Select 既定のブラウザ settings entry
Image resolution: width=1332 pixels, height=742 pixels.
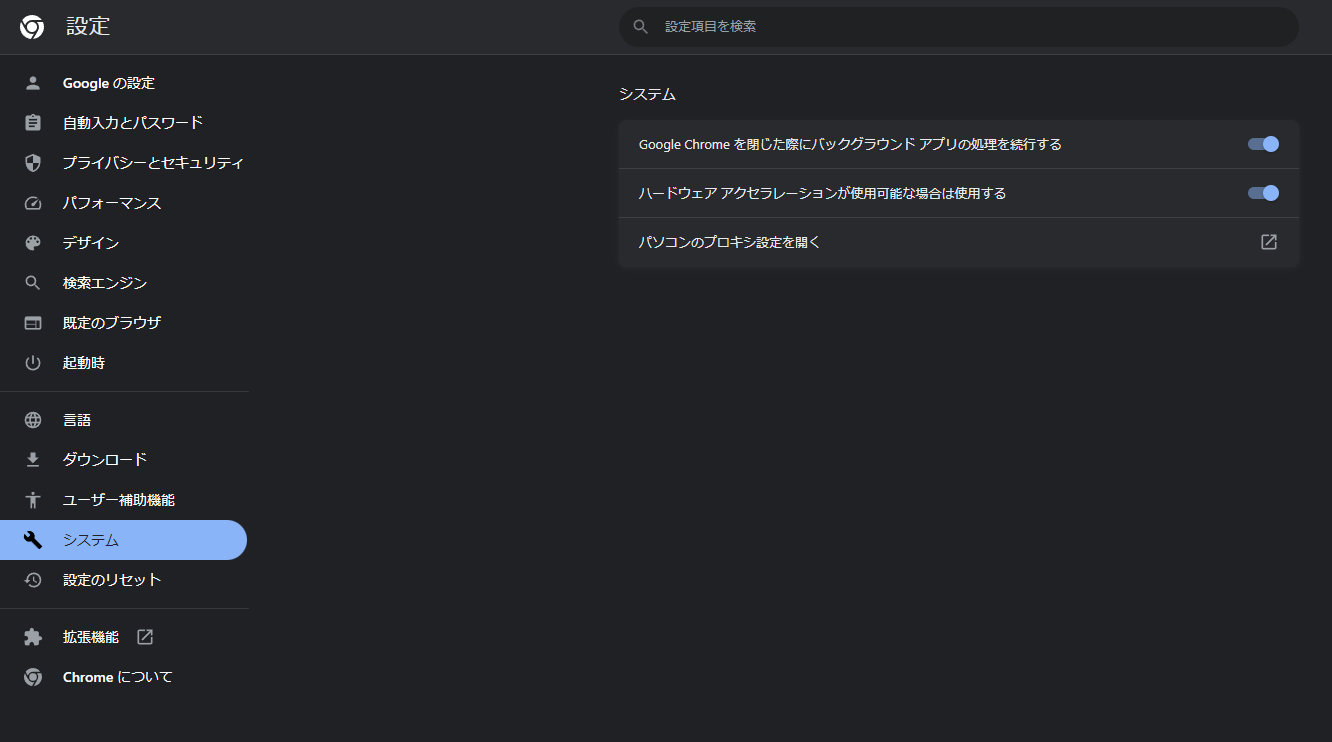coord(108,322)
